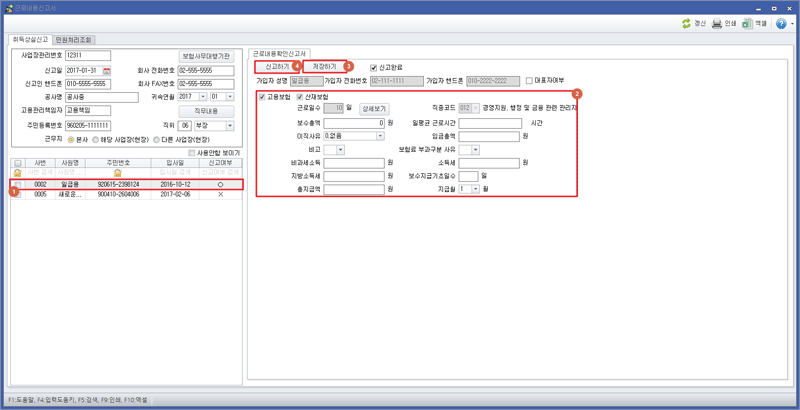Open the 직위 dropdown showing 부장

tap(229, 126)
